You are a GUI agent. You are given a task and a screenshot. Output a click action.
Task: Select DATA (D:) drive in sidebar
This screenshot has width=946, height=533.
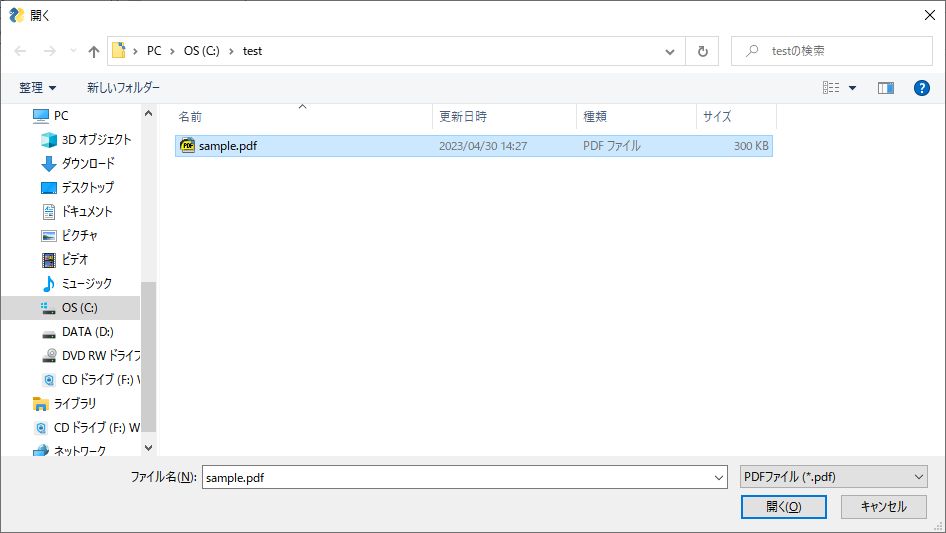(x=77, y=332)
